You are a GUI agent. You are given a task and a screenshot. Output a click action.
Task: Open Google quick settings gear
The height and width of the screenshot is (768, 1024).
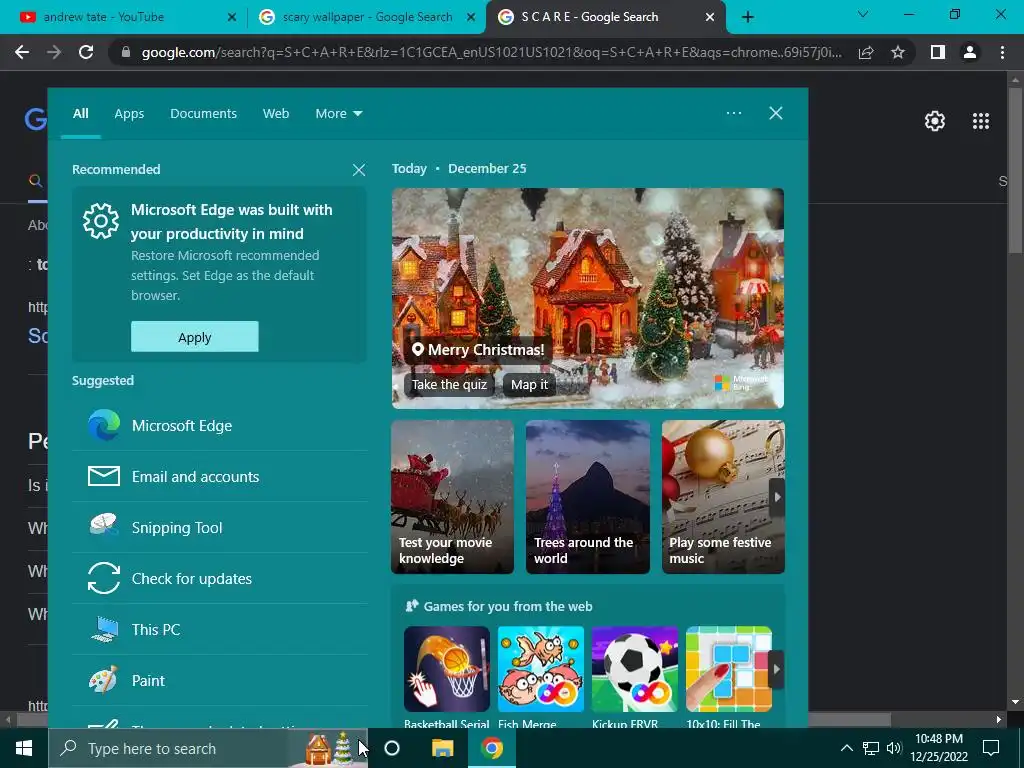[x=935, y=121]
